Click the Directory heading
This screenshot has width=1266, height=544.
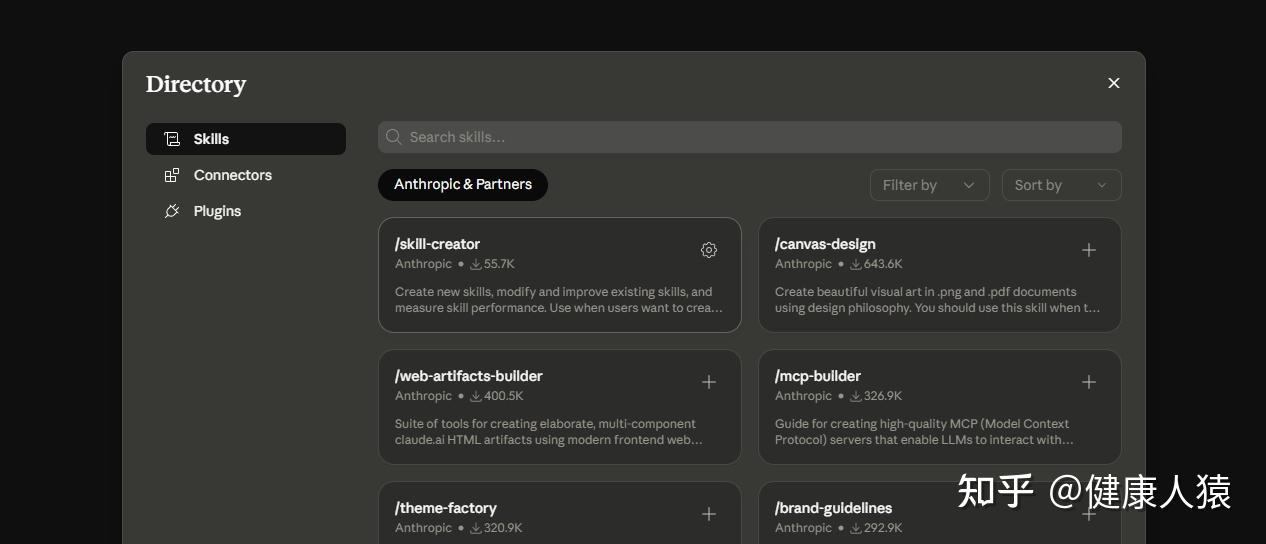click(x=196, y=85)
